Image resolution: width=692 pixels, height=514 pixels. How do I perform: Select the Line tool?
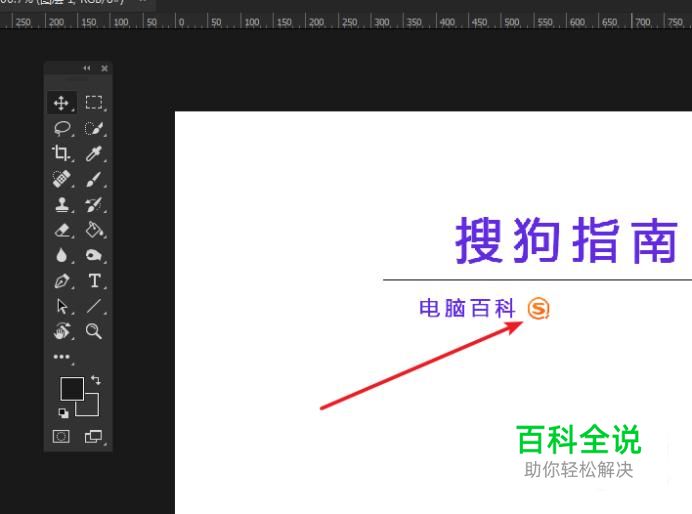point(94,306)
